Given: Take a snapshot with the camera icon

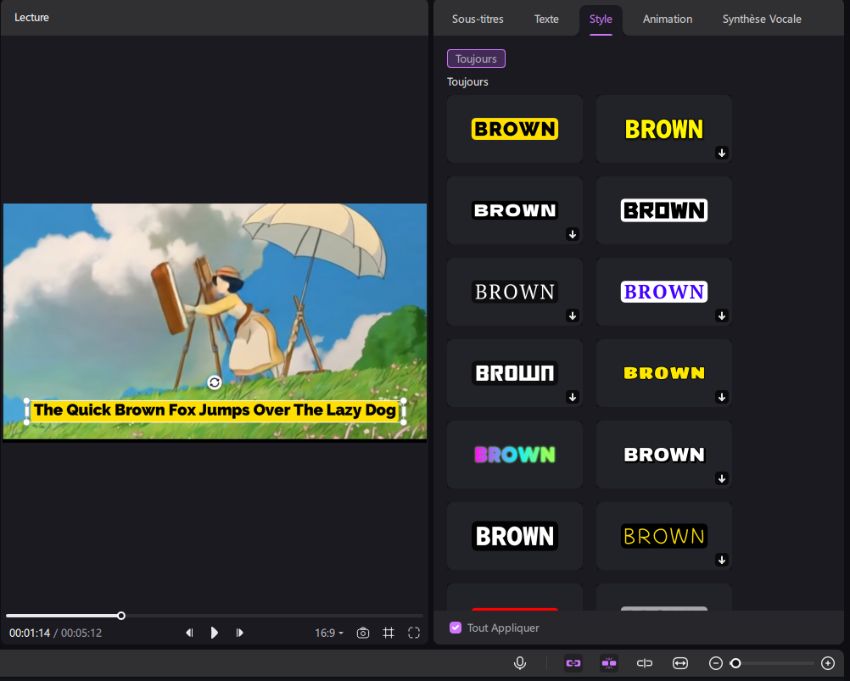Looking at the screenshot, I should pyautogui.click(x=363, y=633).
